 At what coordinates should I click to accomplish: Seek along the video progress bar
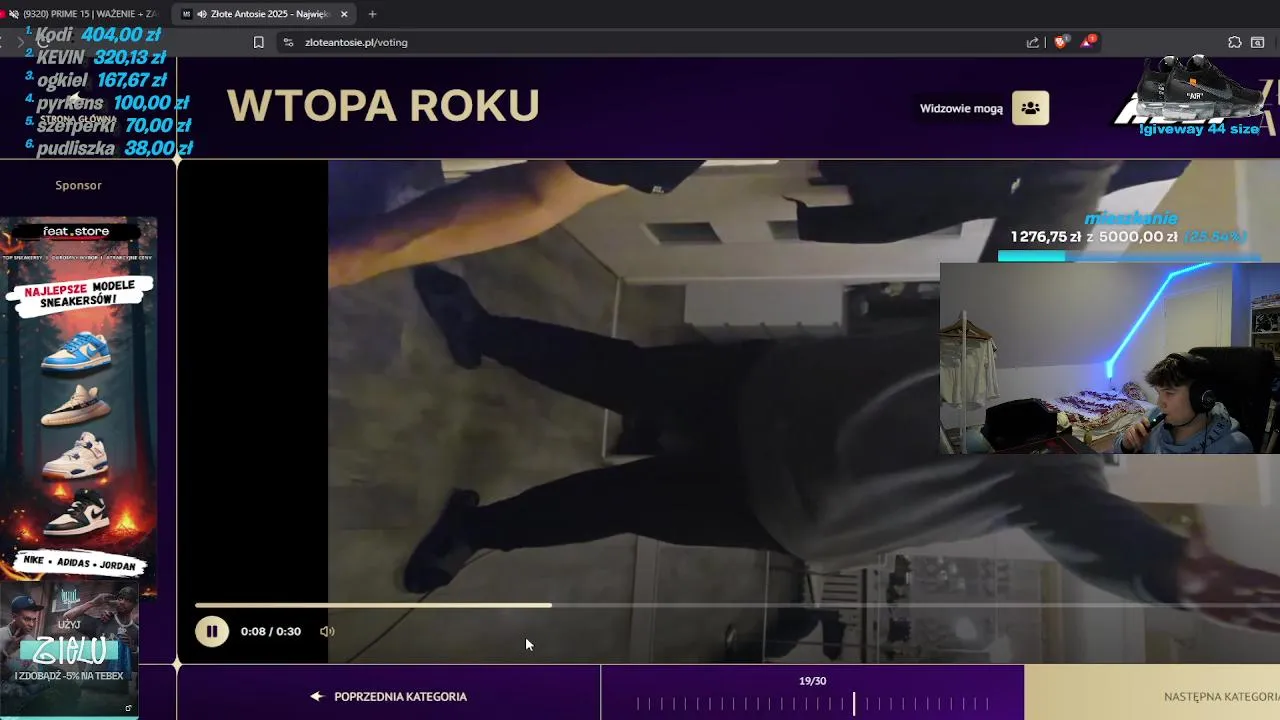click(737, 605)
